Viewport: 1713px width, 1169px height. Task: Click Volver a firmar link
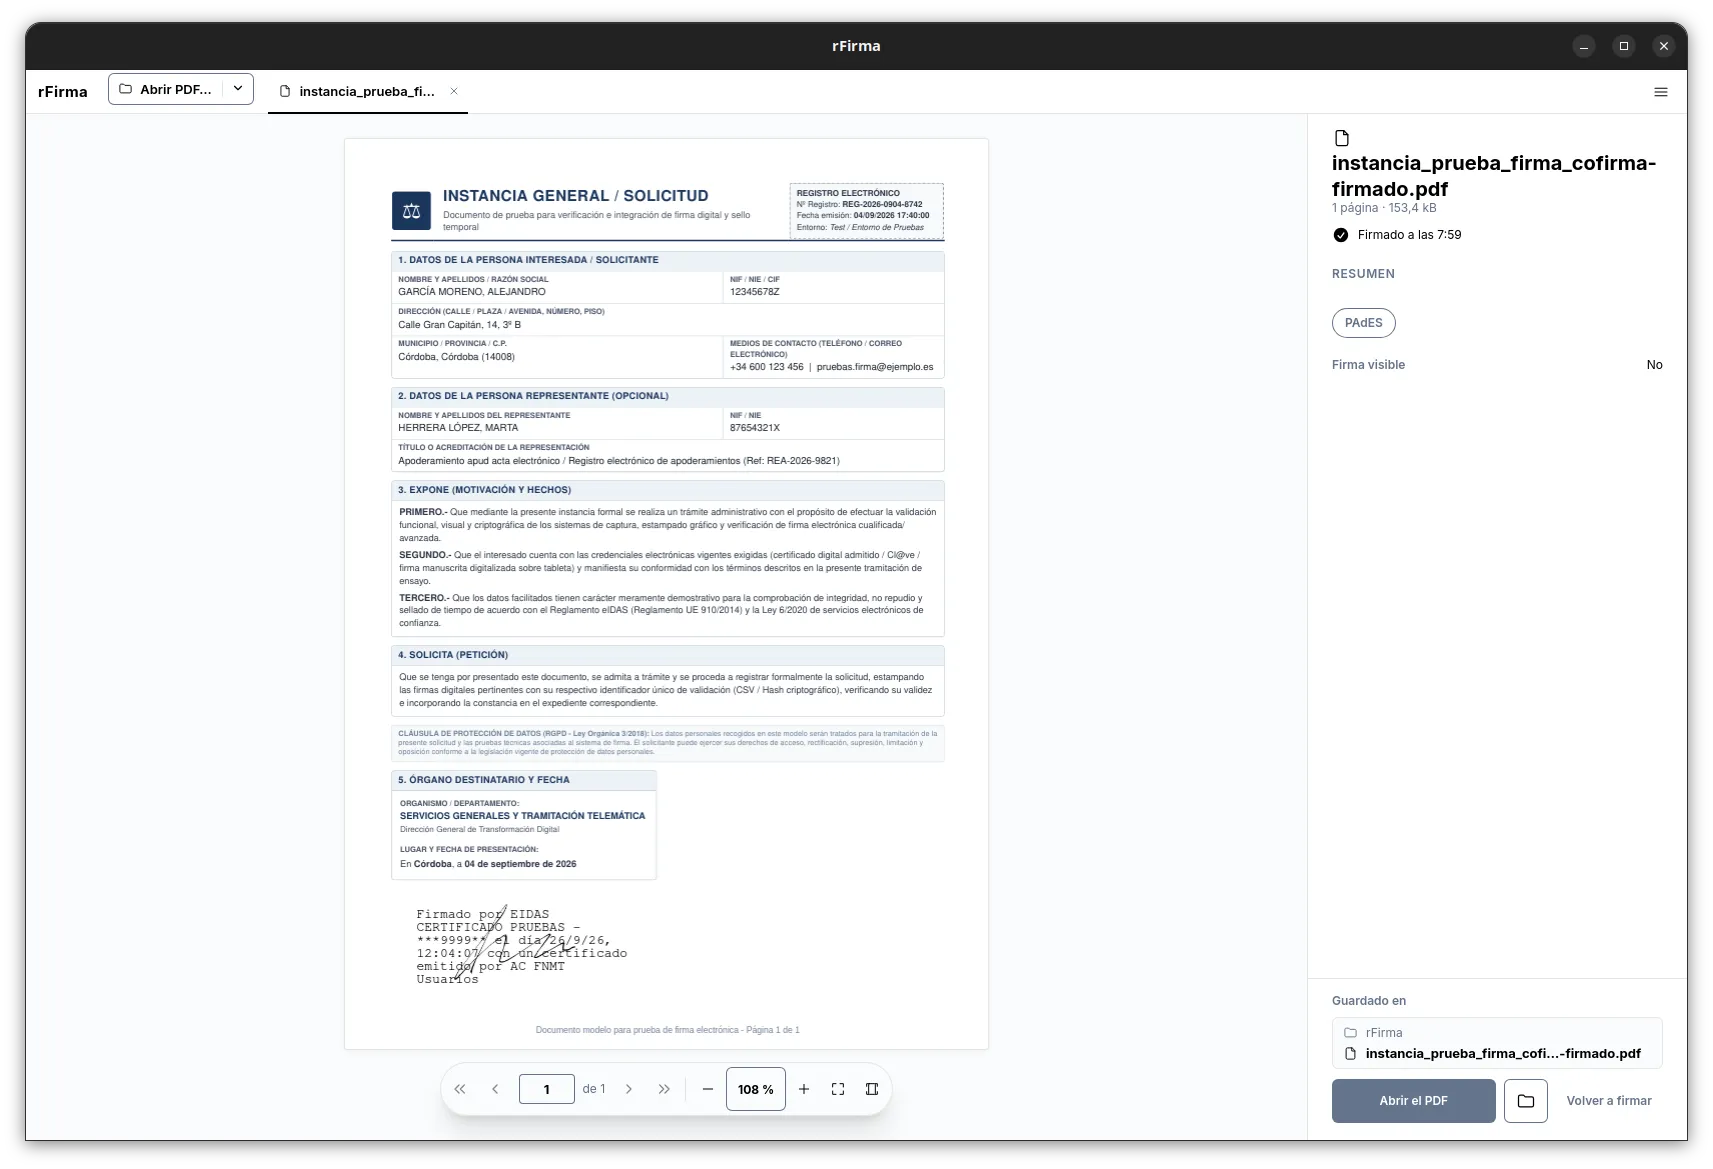pos(1608,1101)
